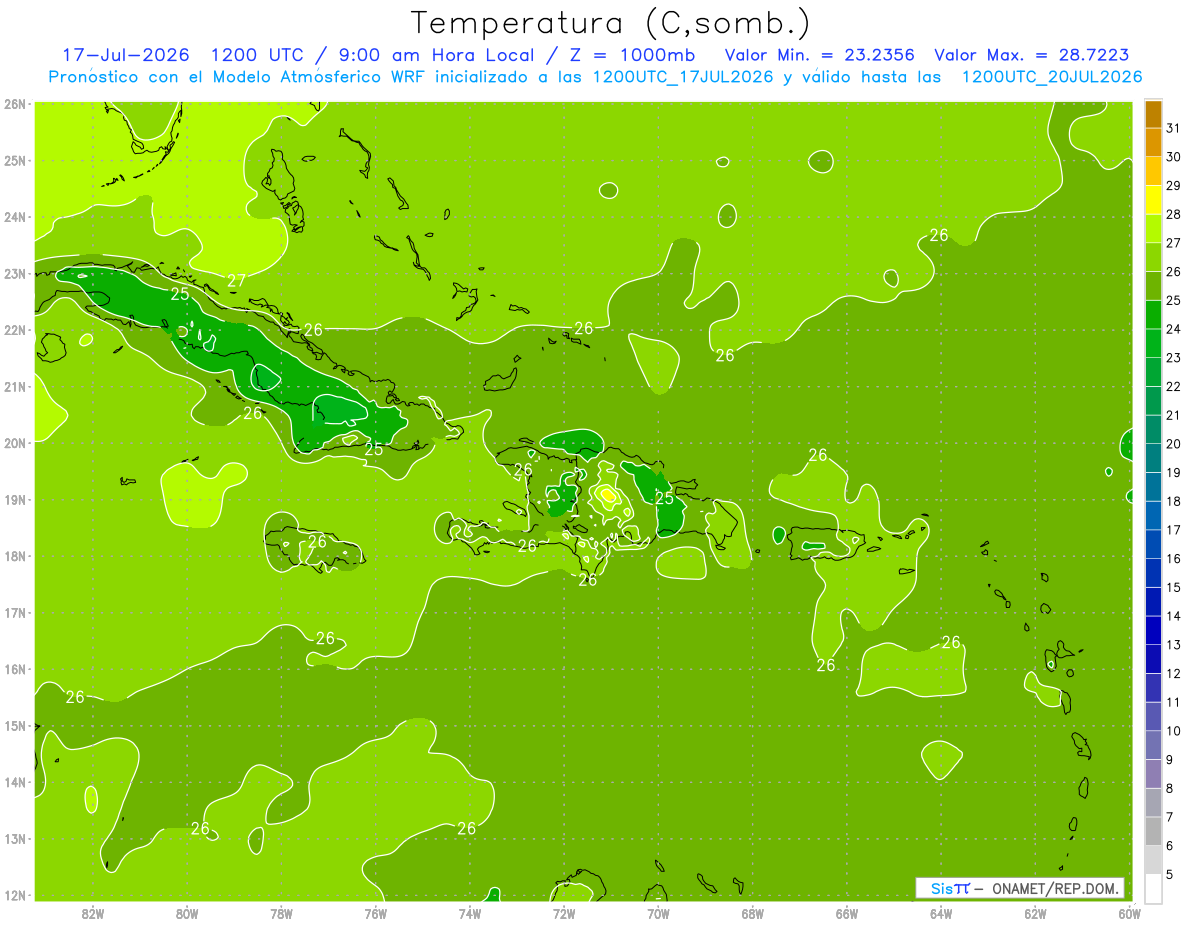Click the 28 label on the color scale
Image resolution: width=1200 pixels, height=927 pixels.
click(x=1174, y=214)
